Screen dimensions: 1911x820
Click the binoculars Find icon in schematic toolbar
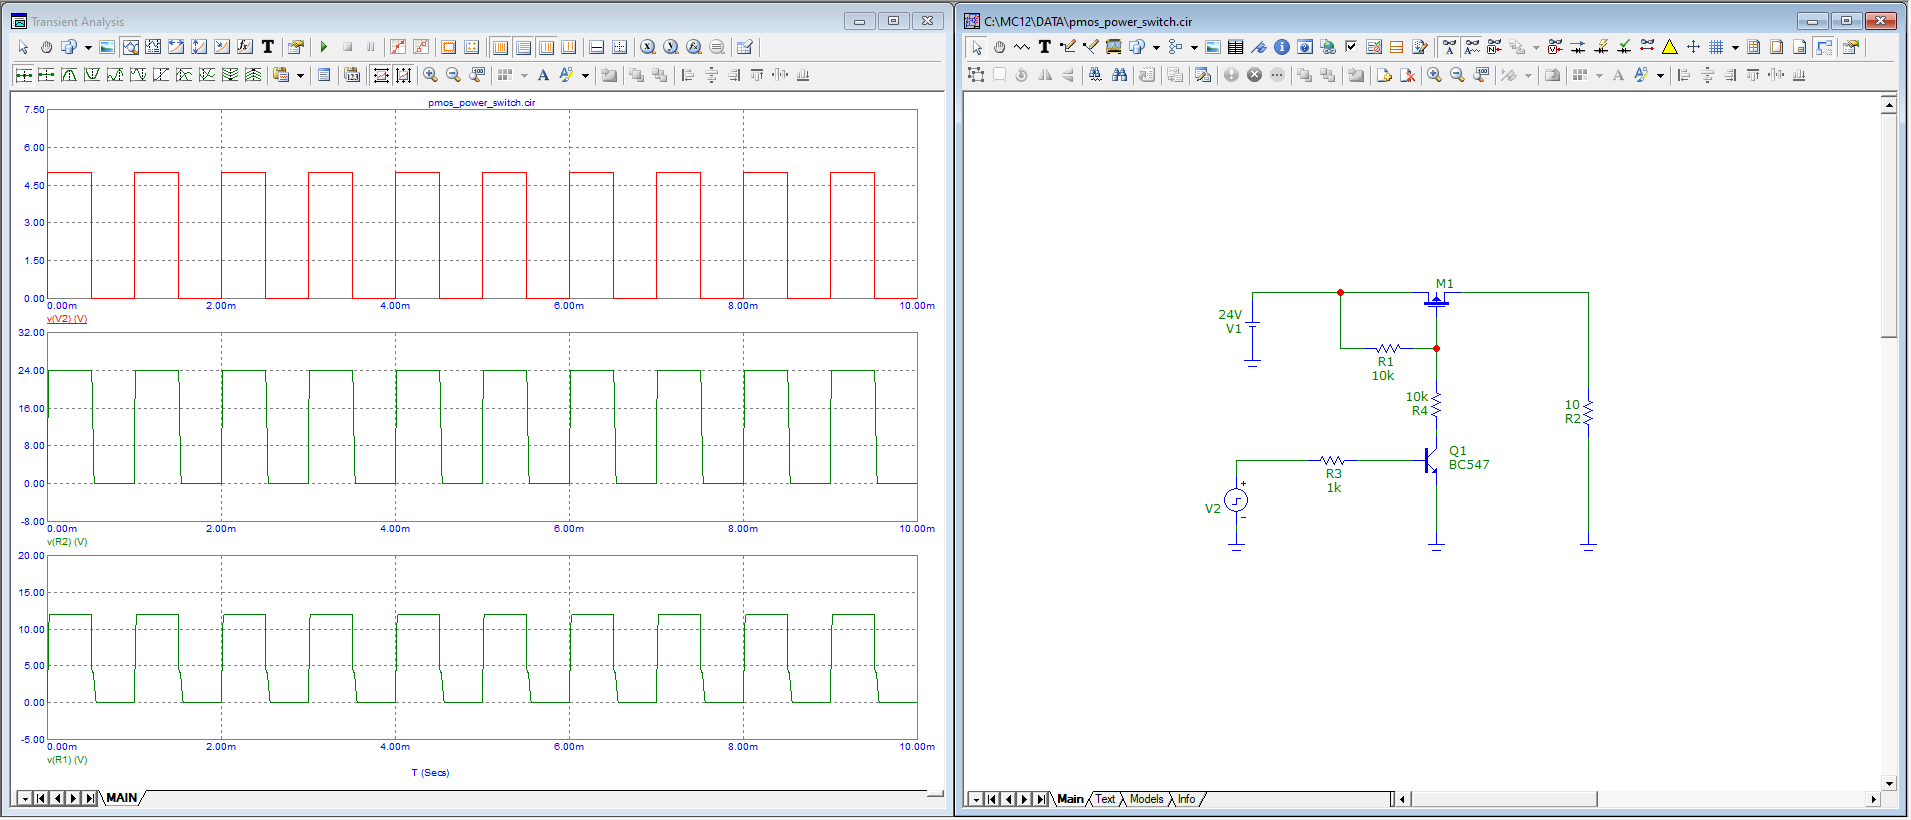1119,75
